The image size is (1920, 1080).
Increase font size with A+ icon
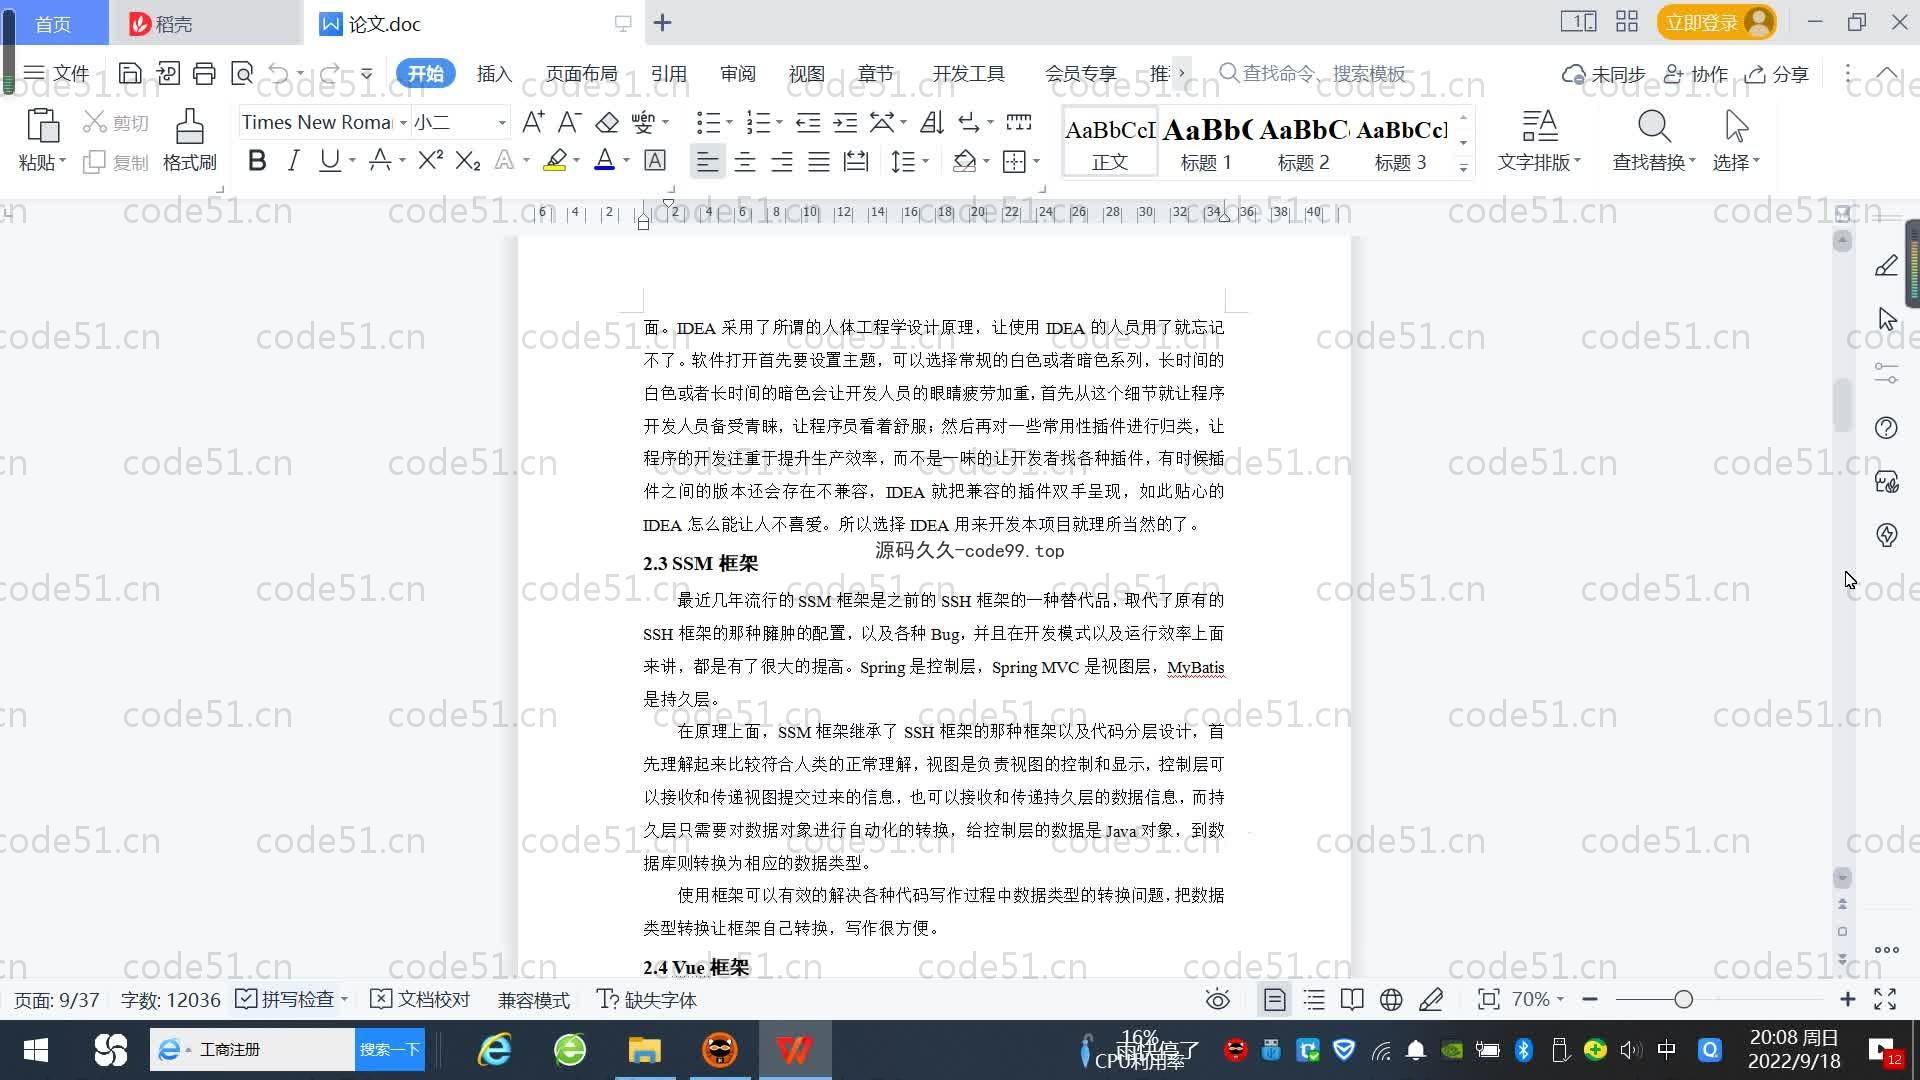(533, 122)
